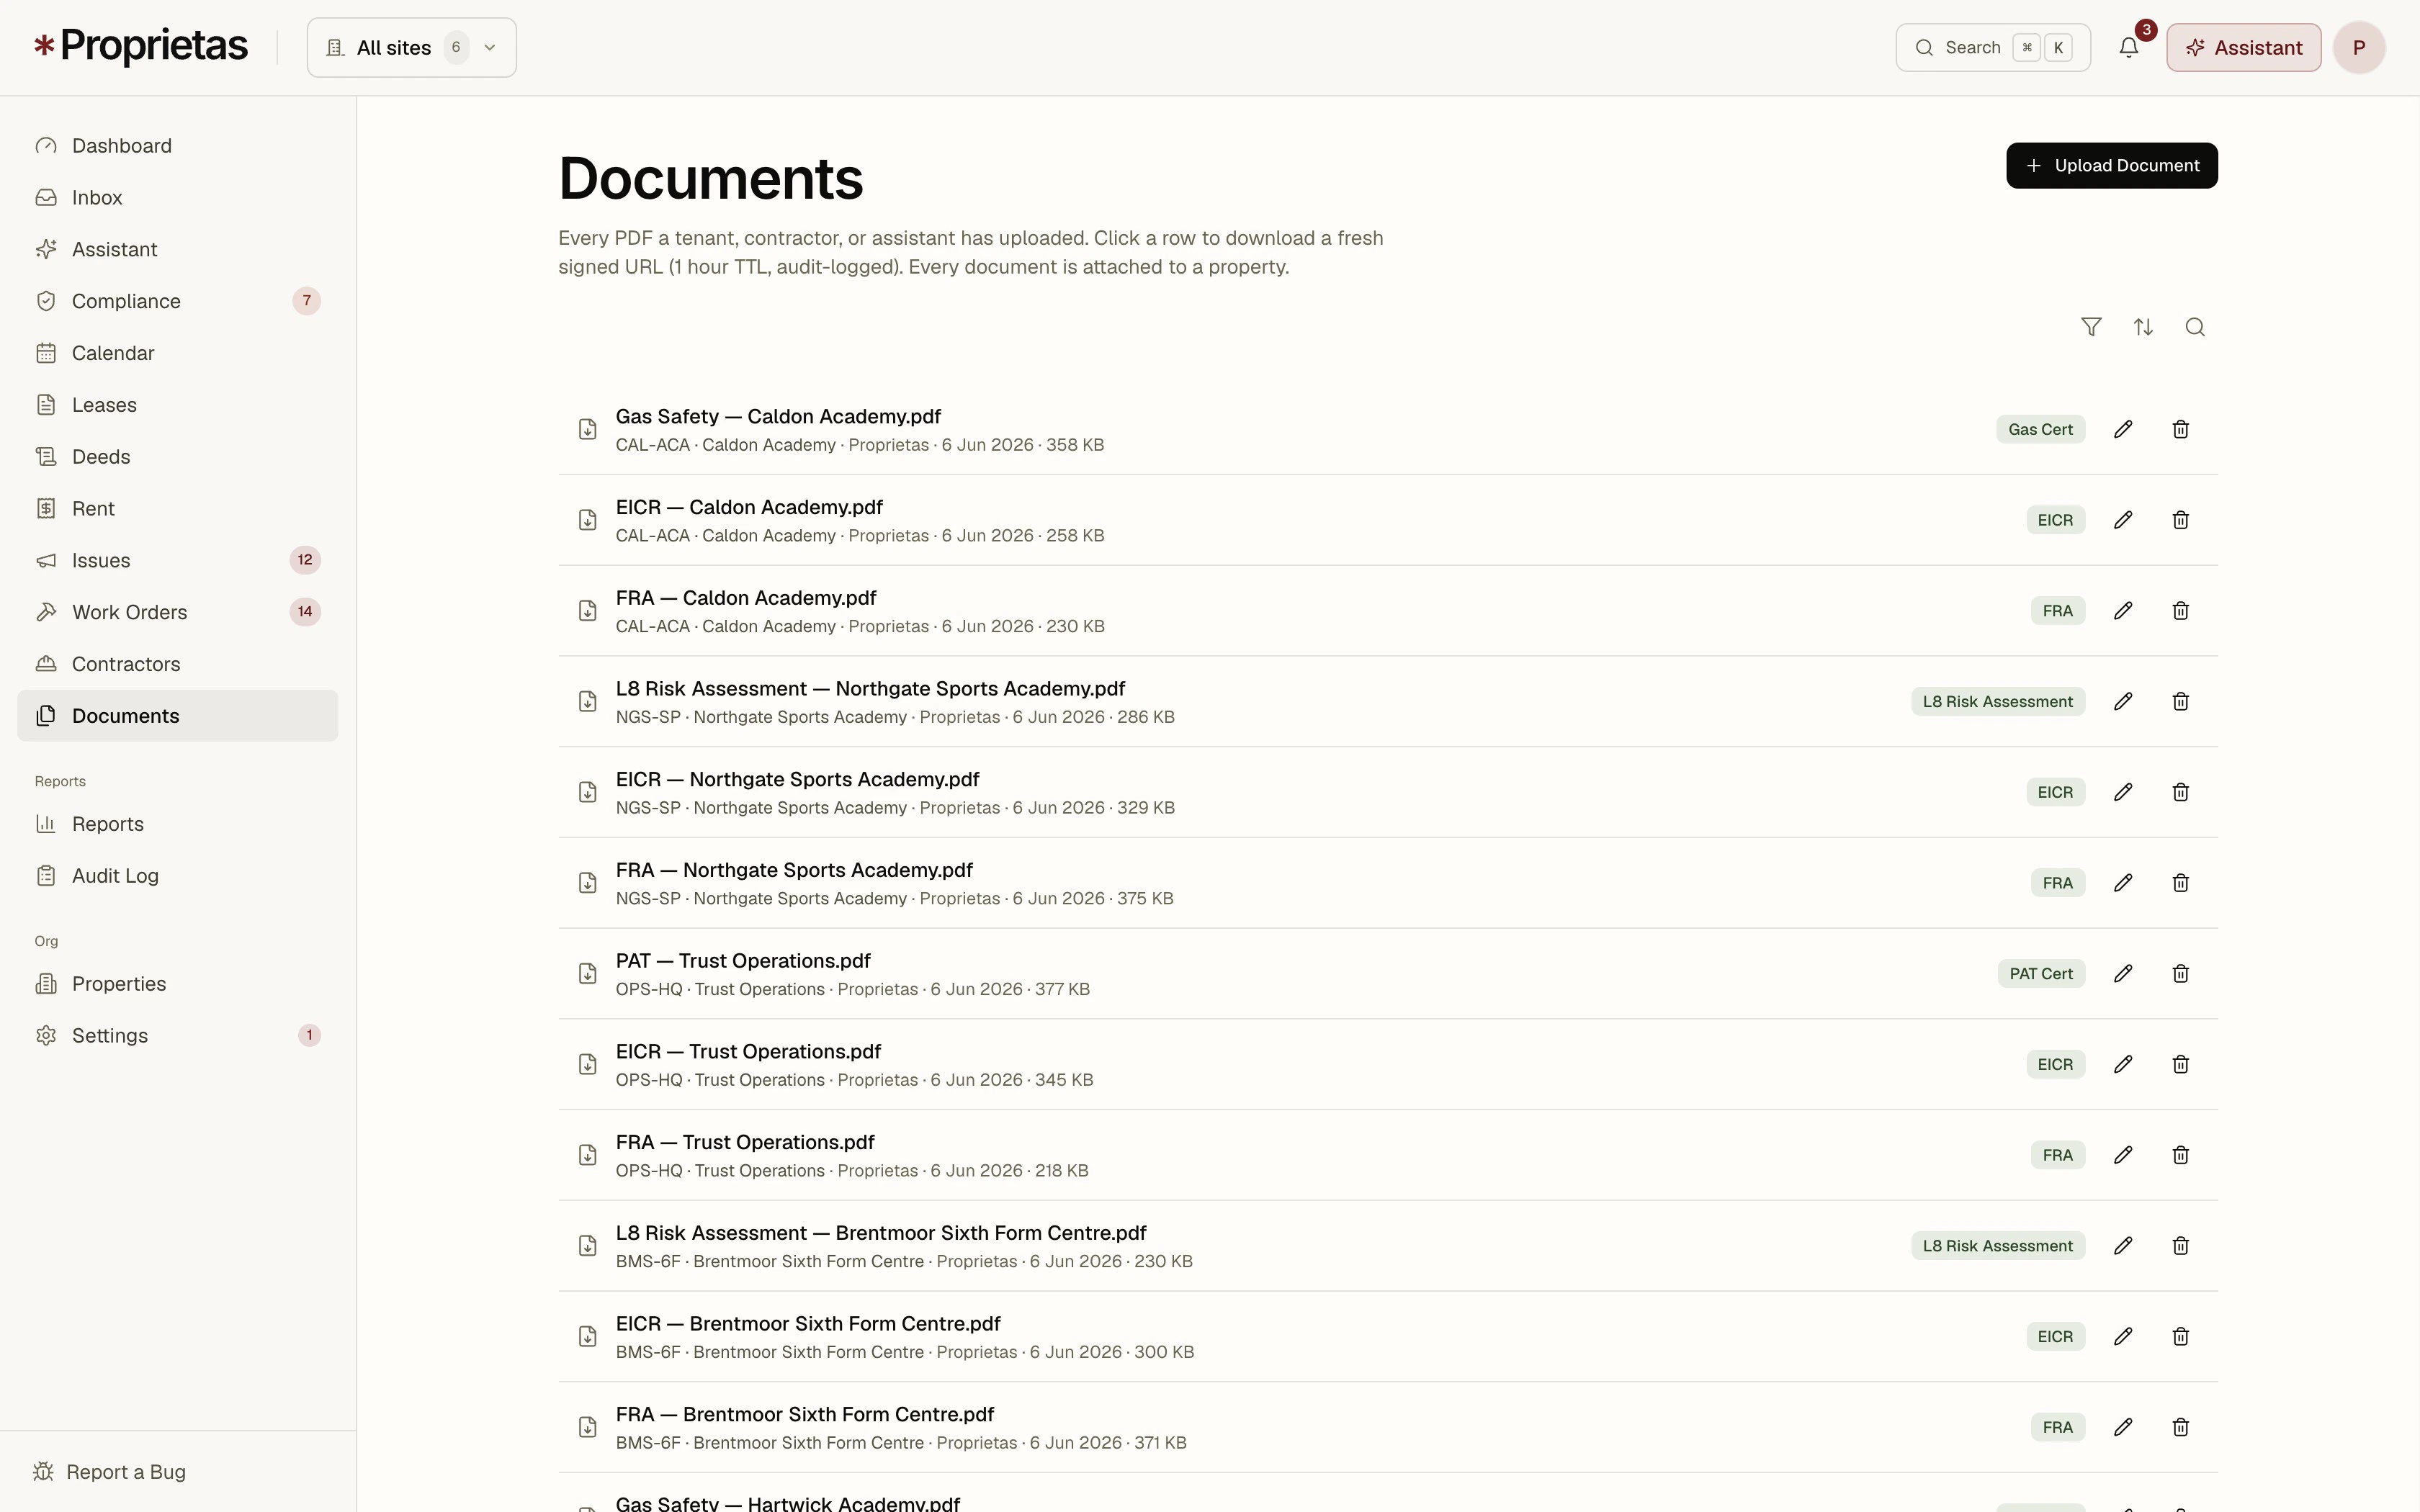Open Issues in sidebar
This screenshot has height=1512, width=2420.
click(x=178, y=560)
